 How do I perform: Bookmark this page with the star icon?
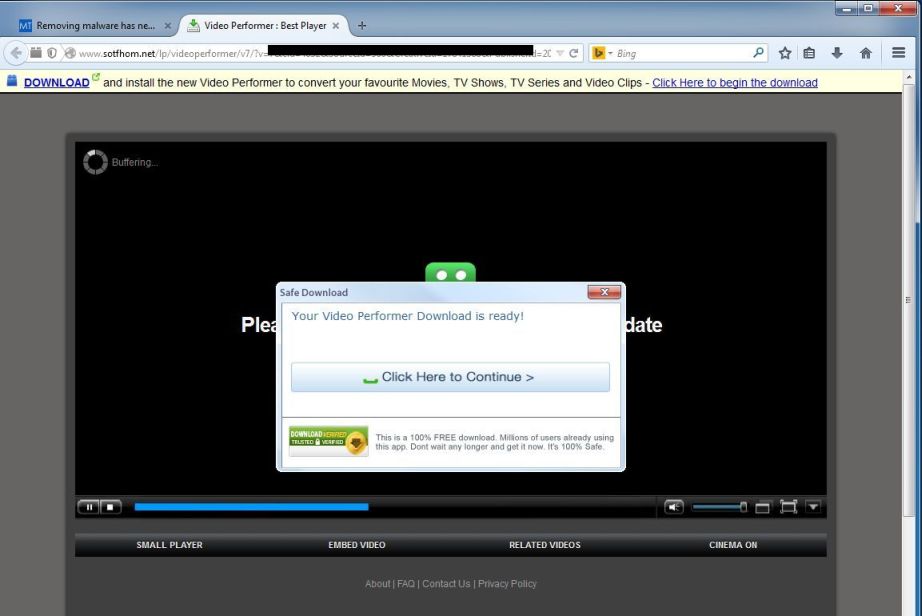tap(784, 53)
